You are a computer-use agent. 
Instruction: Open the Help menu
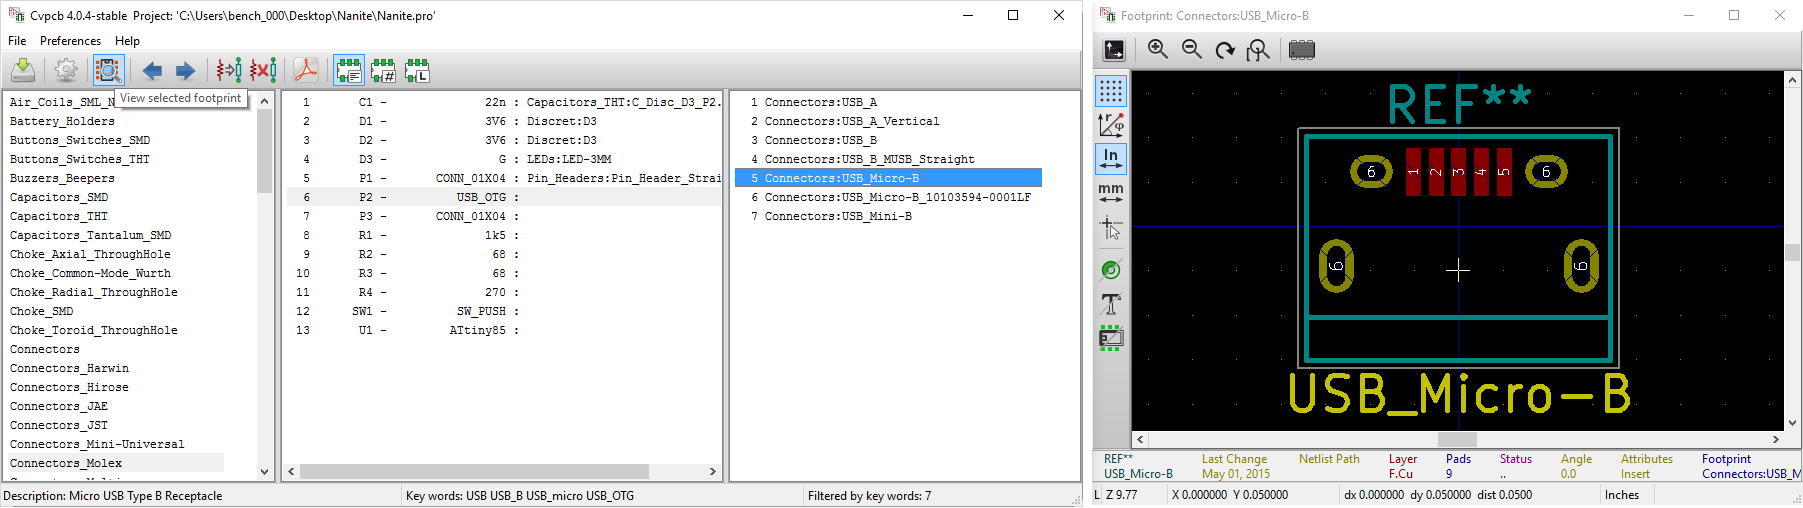(x=127, y=41)
